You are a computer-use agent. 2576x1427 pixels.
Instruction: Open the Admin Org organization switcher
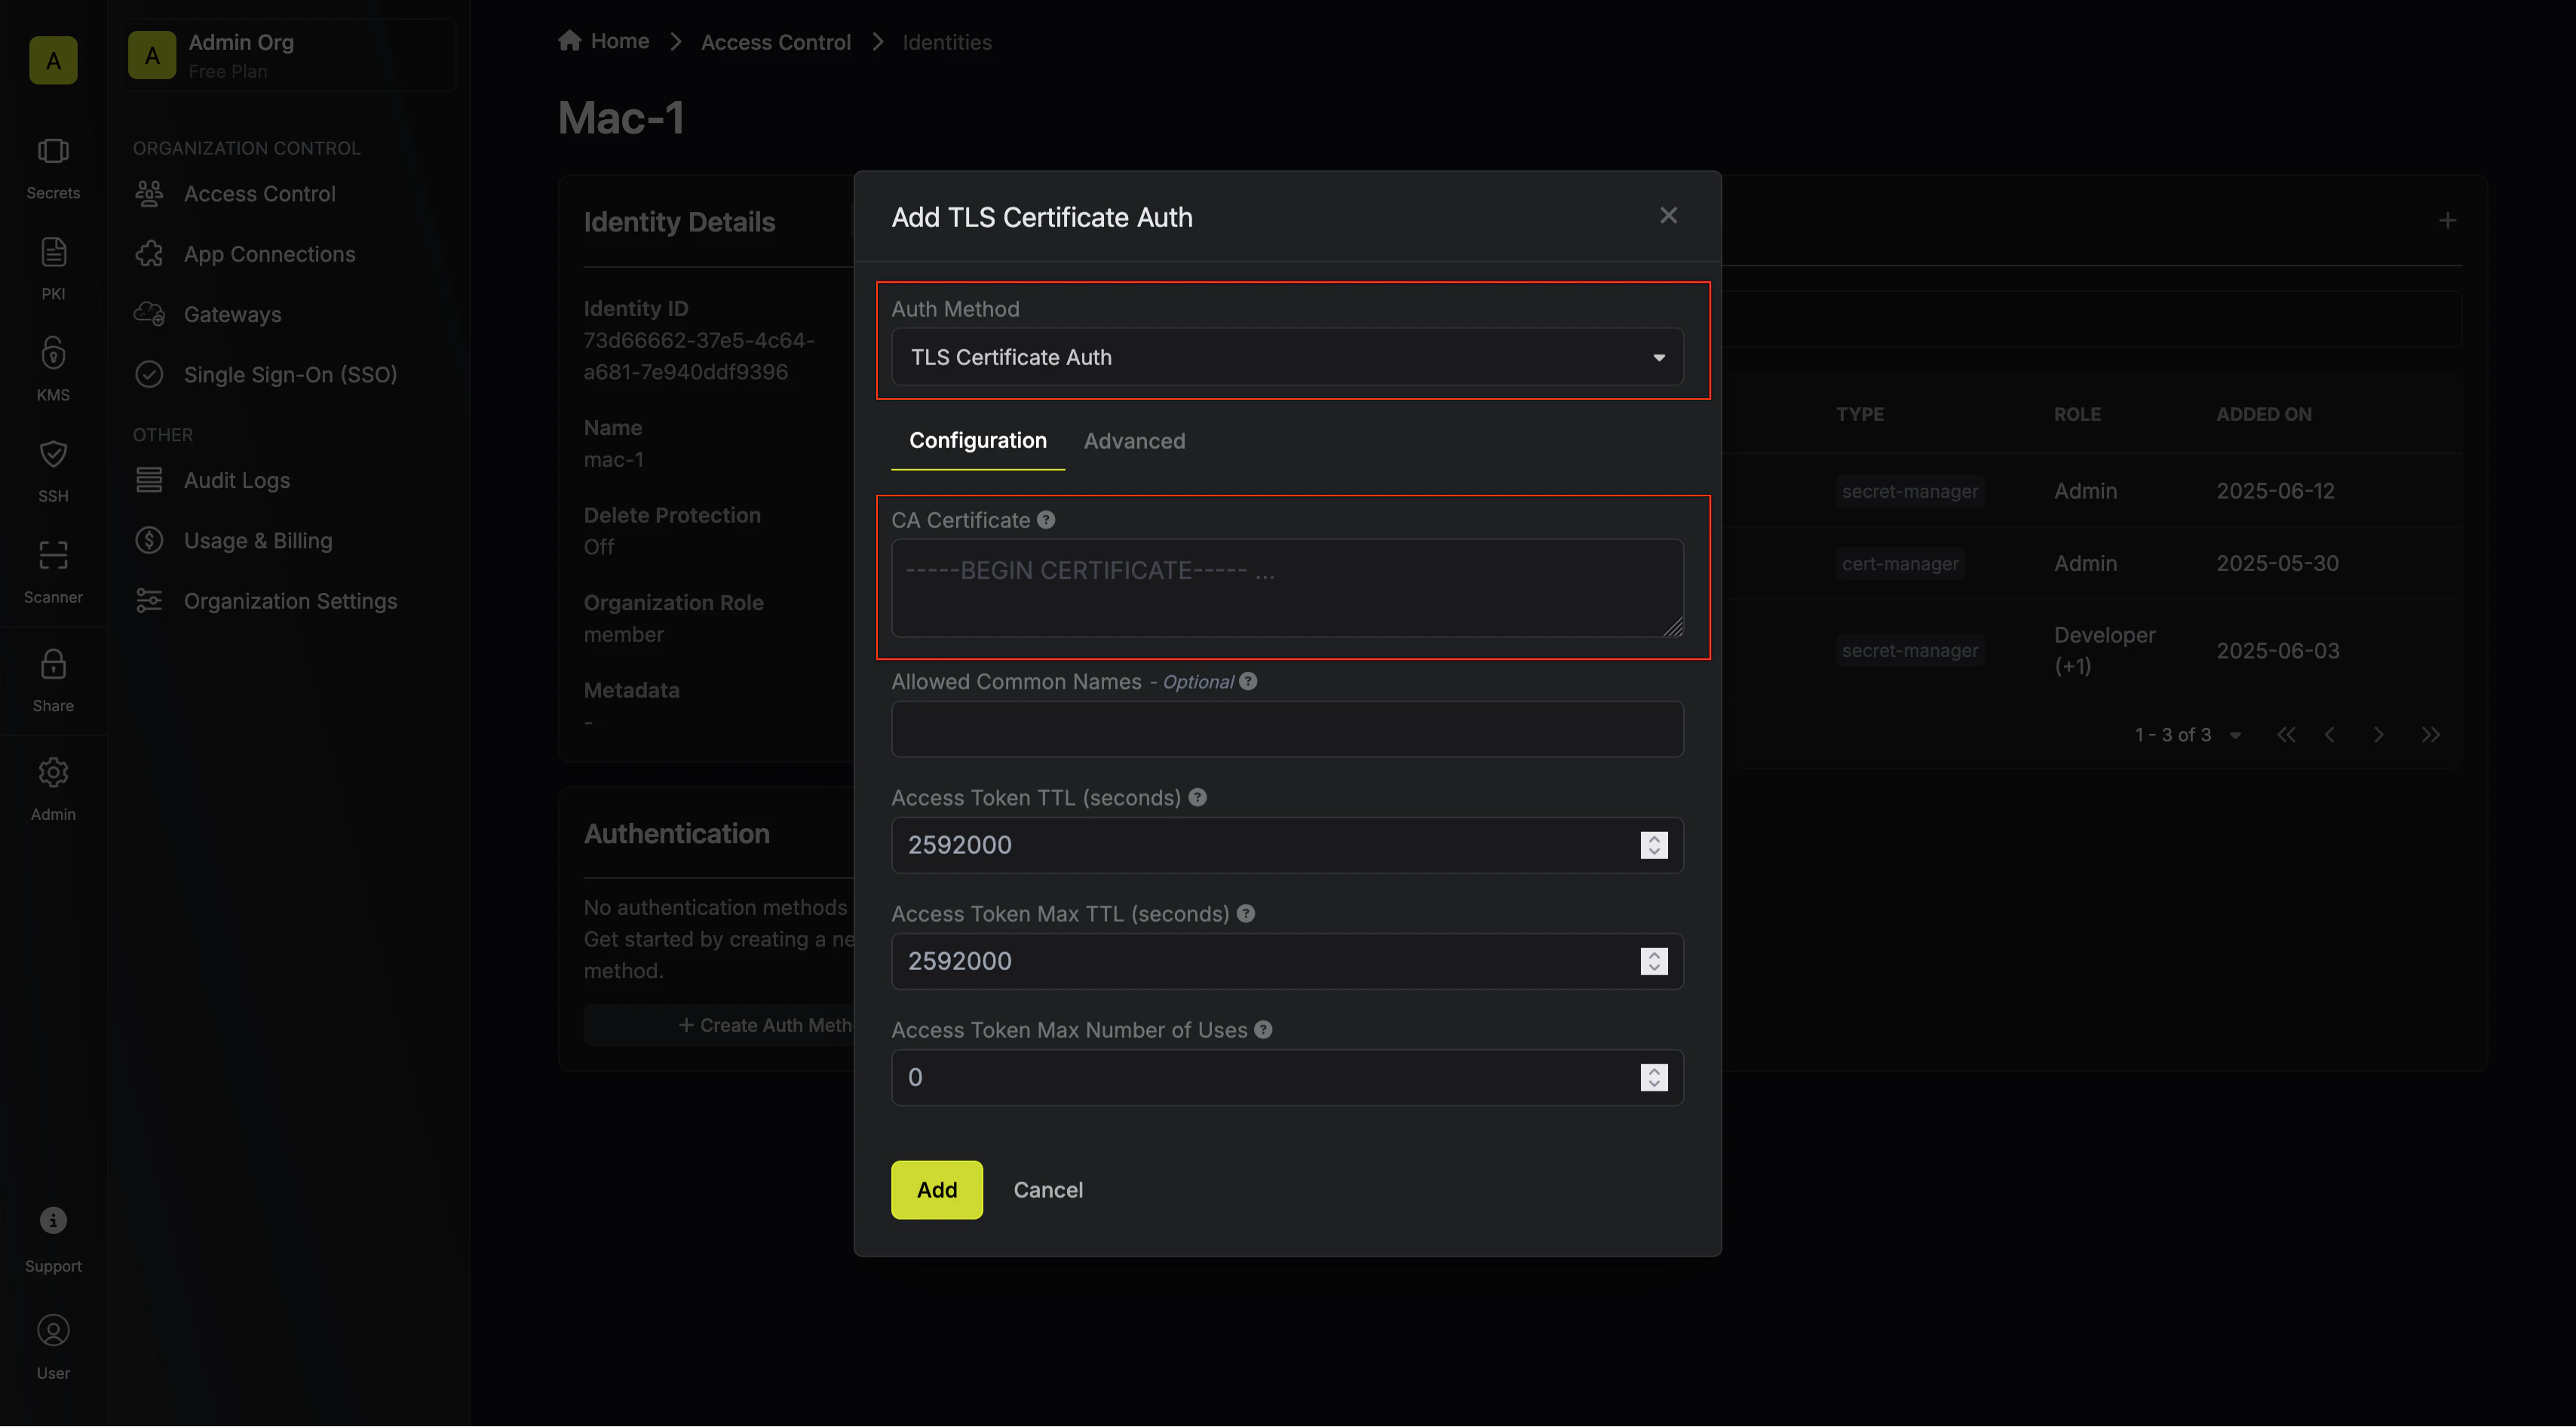289,56
